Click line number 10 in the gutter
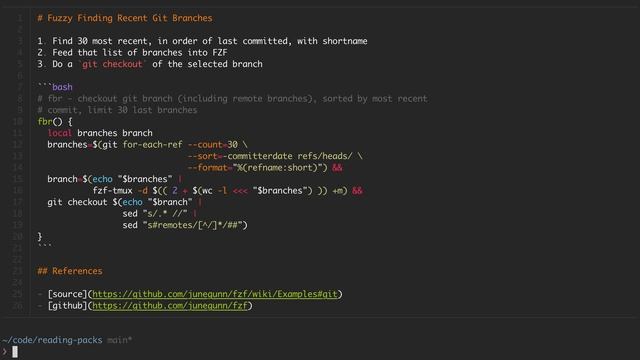Viewport: 640px width, 360px height. pos(18,121)
